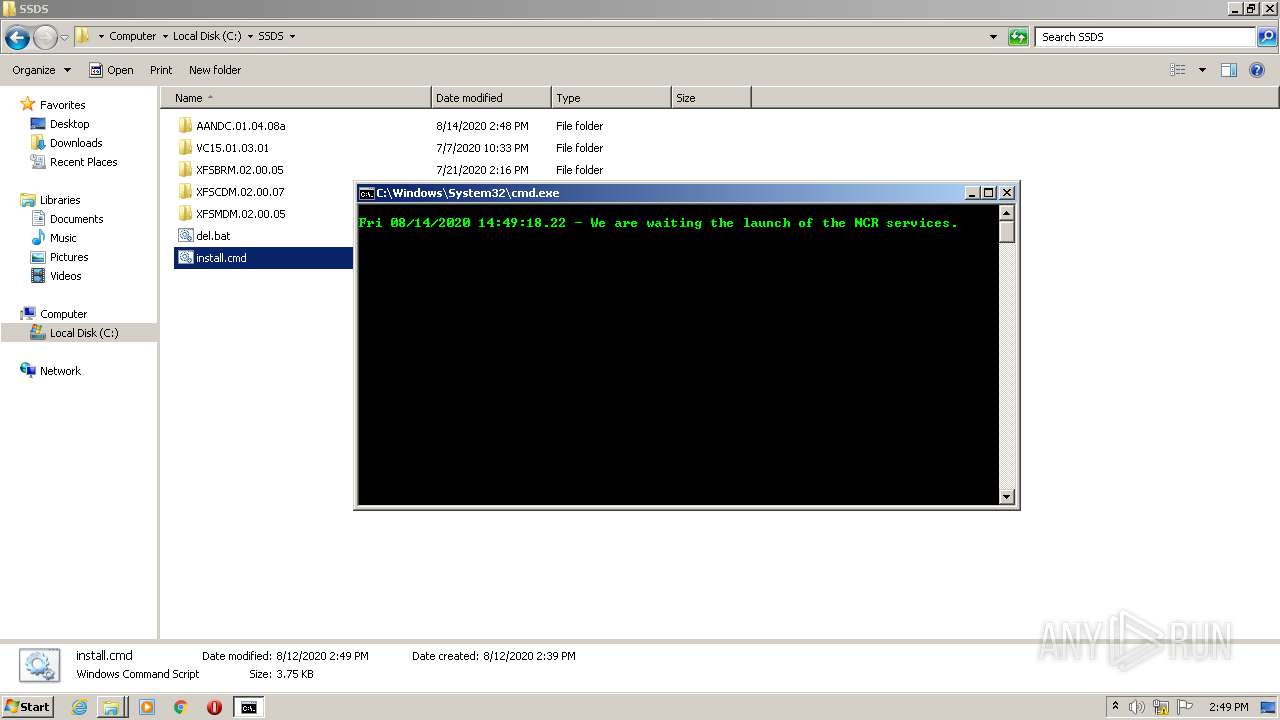Select the XFSBRM.02.00.05 folder
Image resolution: width=1280 pixels, height=720 pixels.
pyautogui.click(x=239, y=170)
